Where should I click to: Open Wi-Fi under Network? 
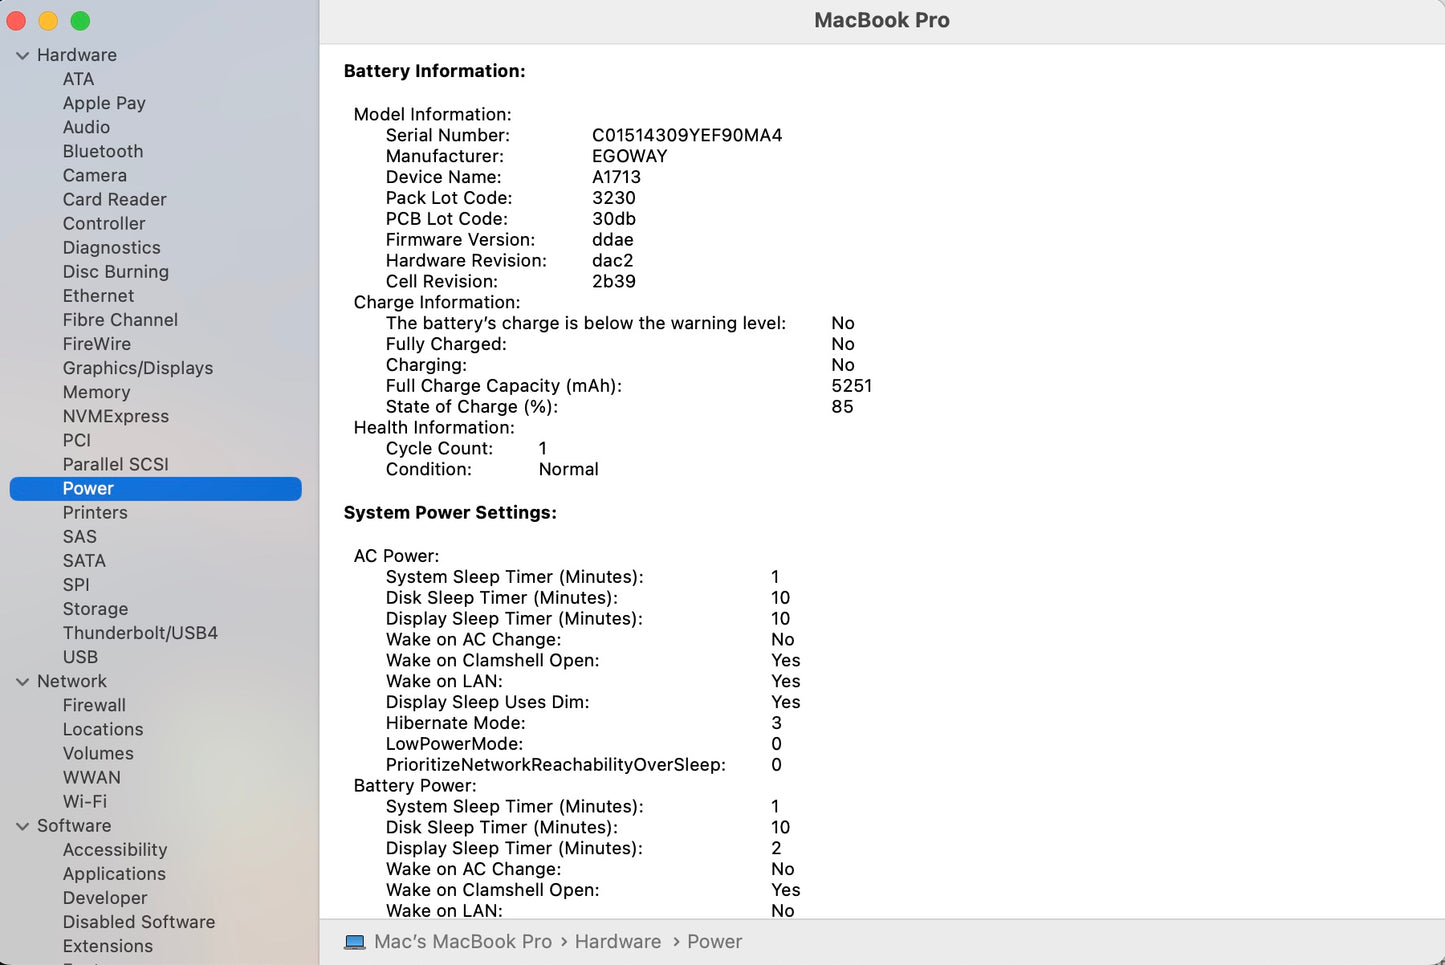(x=84, y=802)
